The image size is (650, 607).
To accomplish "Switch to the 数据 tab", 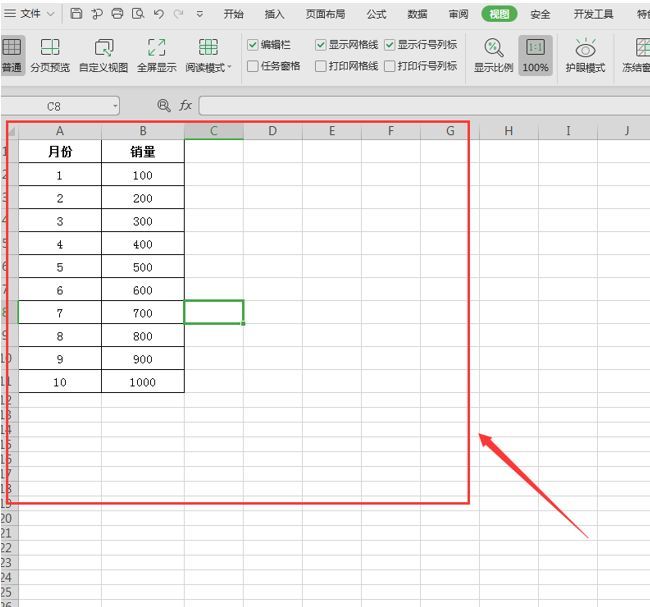I will pyautogui.click(x=417, y=14).
